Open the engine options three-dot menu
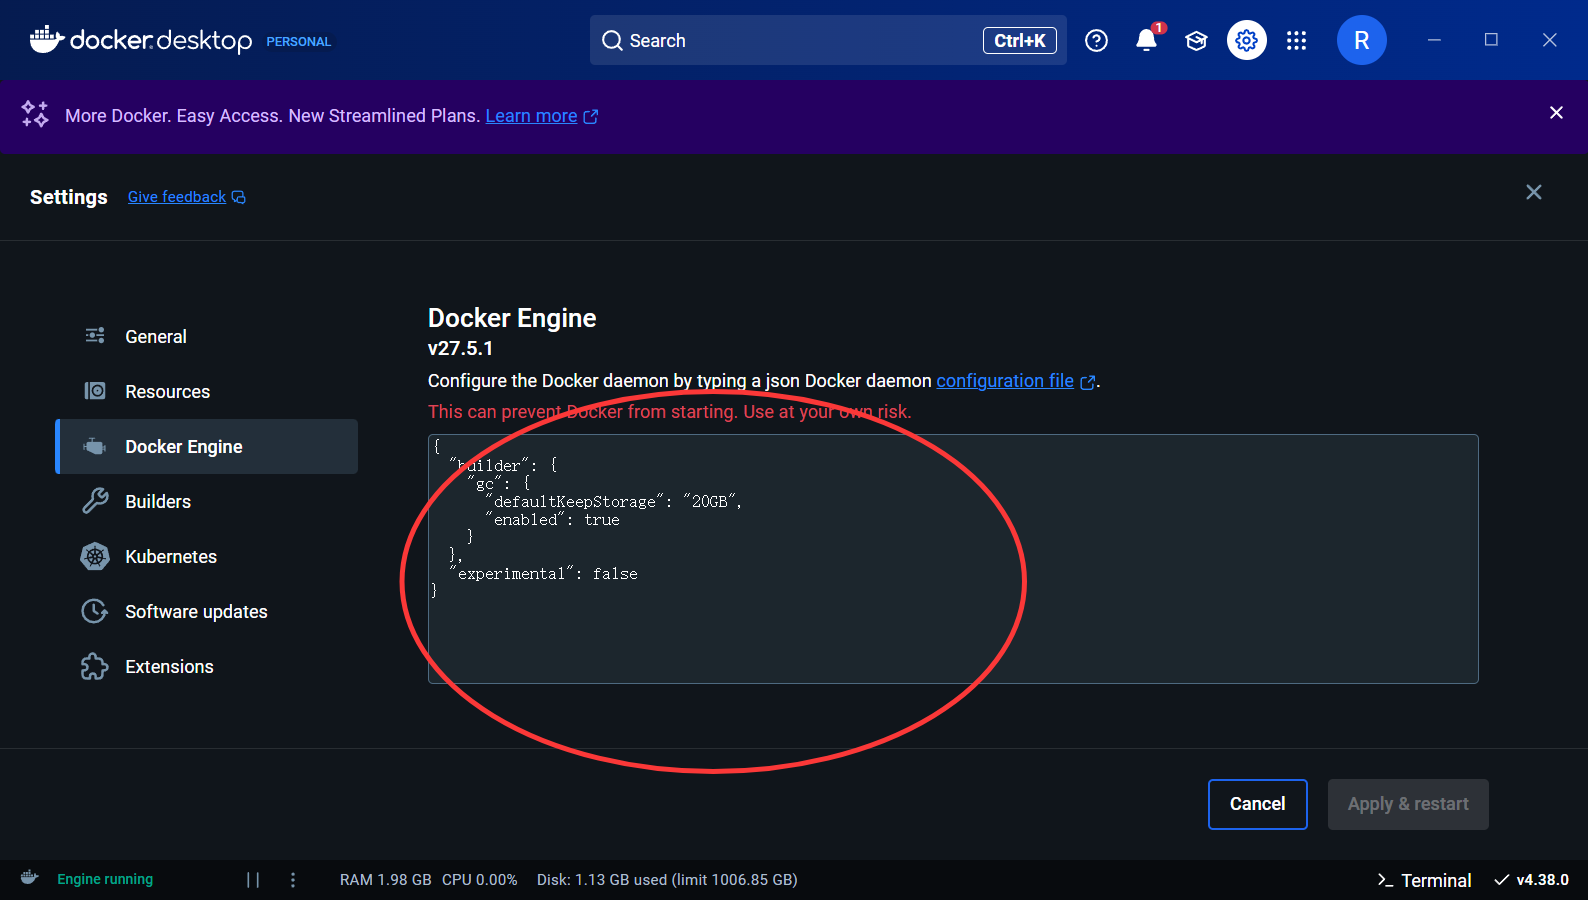 tap(293, 880)
